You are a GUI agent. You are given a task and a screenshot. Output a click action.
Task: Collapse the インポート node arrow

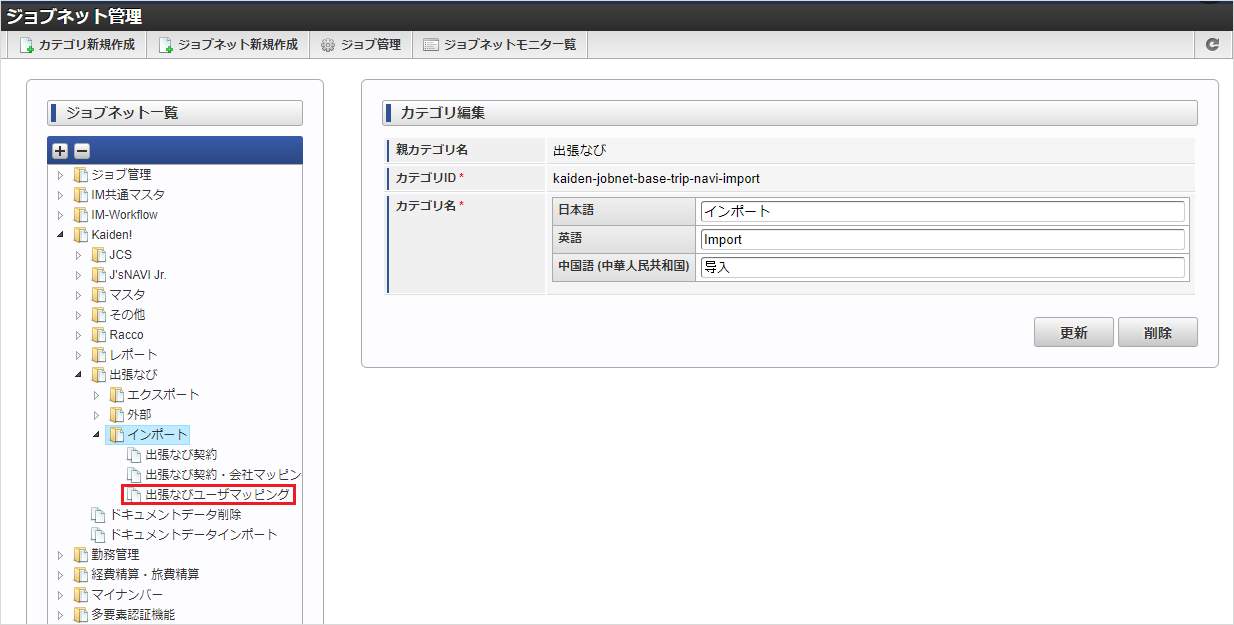pyautogui.click(x=96, y=435)
